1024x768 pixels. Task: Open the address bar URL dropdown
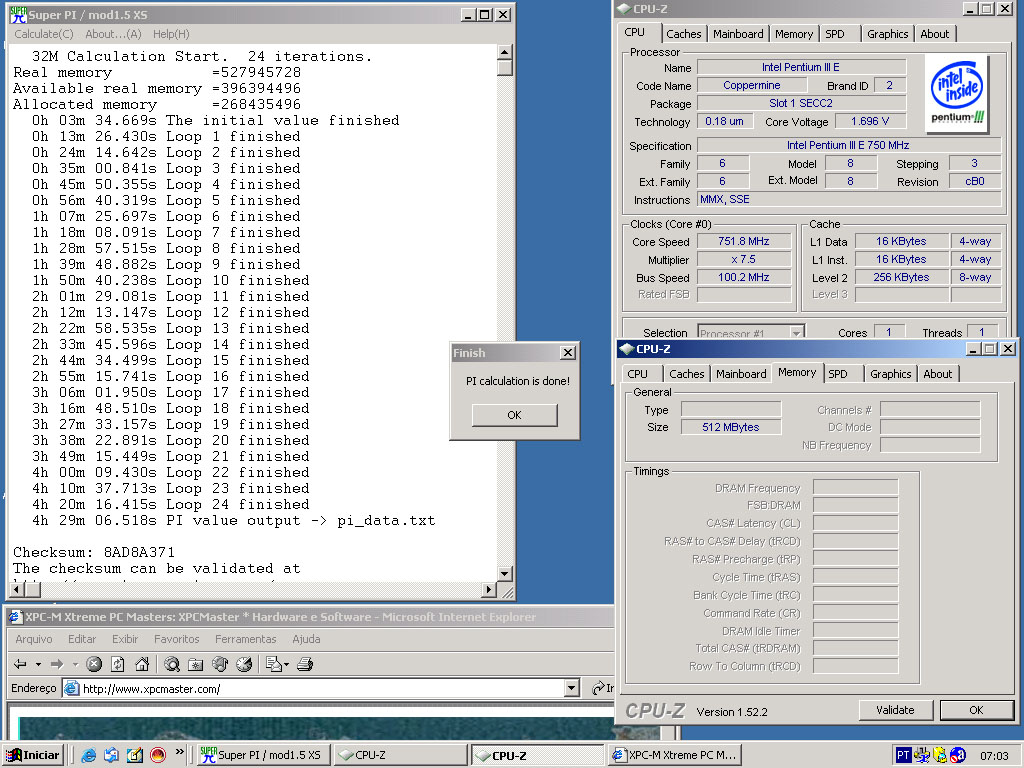[x=572, y=688]
